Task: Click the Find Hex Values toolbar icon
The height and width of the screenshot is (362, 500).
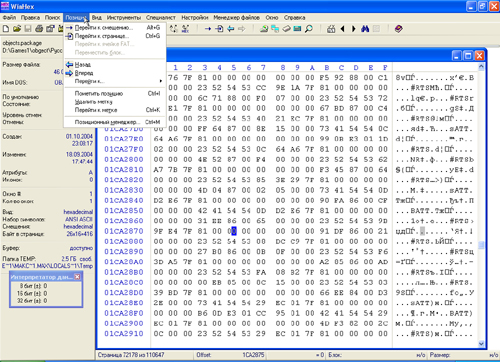Action: click(185, 29)
